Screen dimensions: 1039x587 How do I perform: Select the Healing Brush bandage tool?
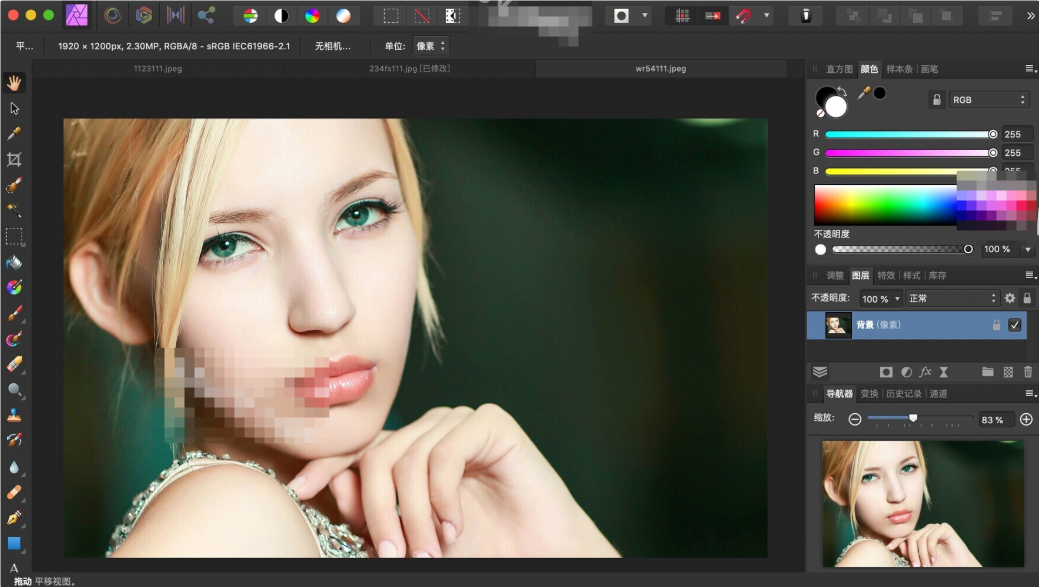point(14,492)
